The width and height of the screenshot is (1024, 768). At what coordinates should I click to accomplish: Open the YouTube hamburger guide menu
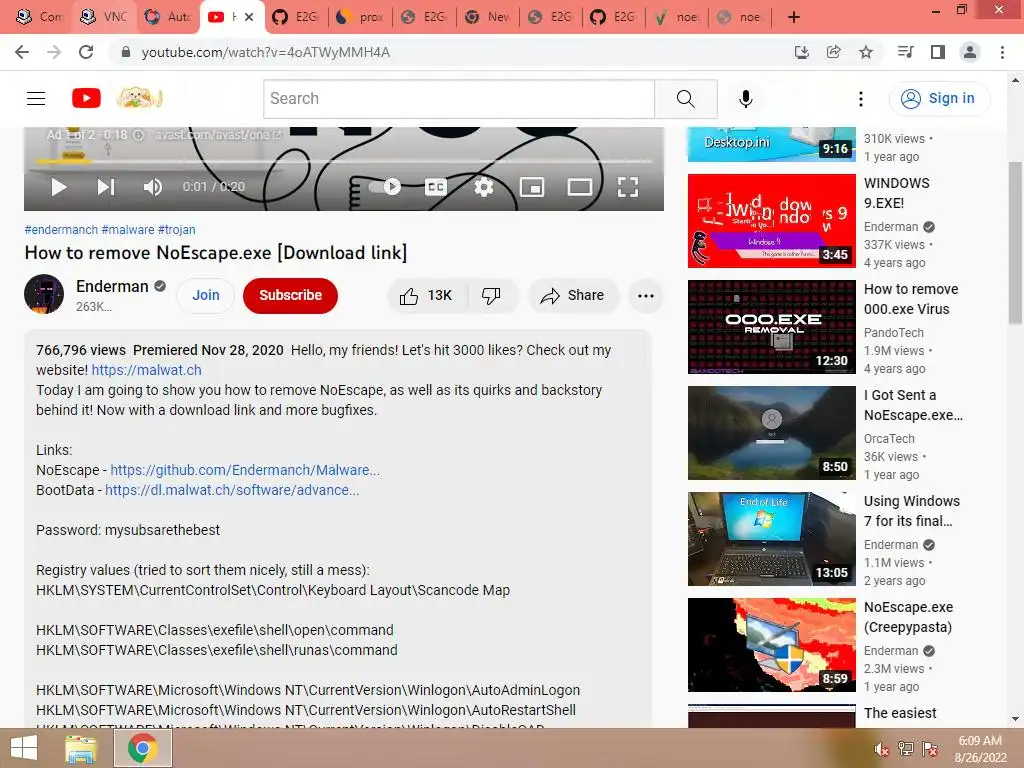[x=36, y=99]
